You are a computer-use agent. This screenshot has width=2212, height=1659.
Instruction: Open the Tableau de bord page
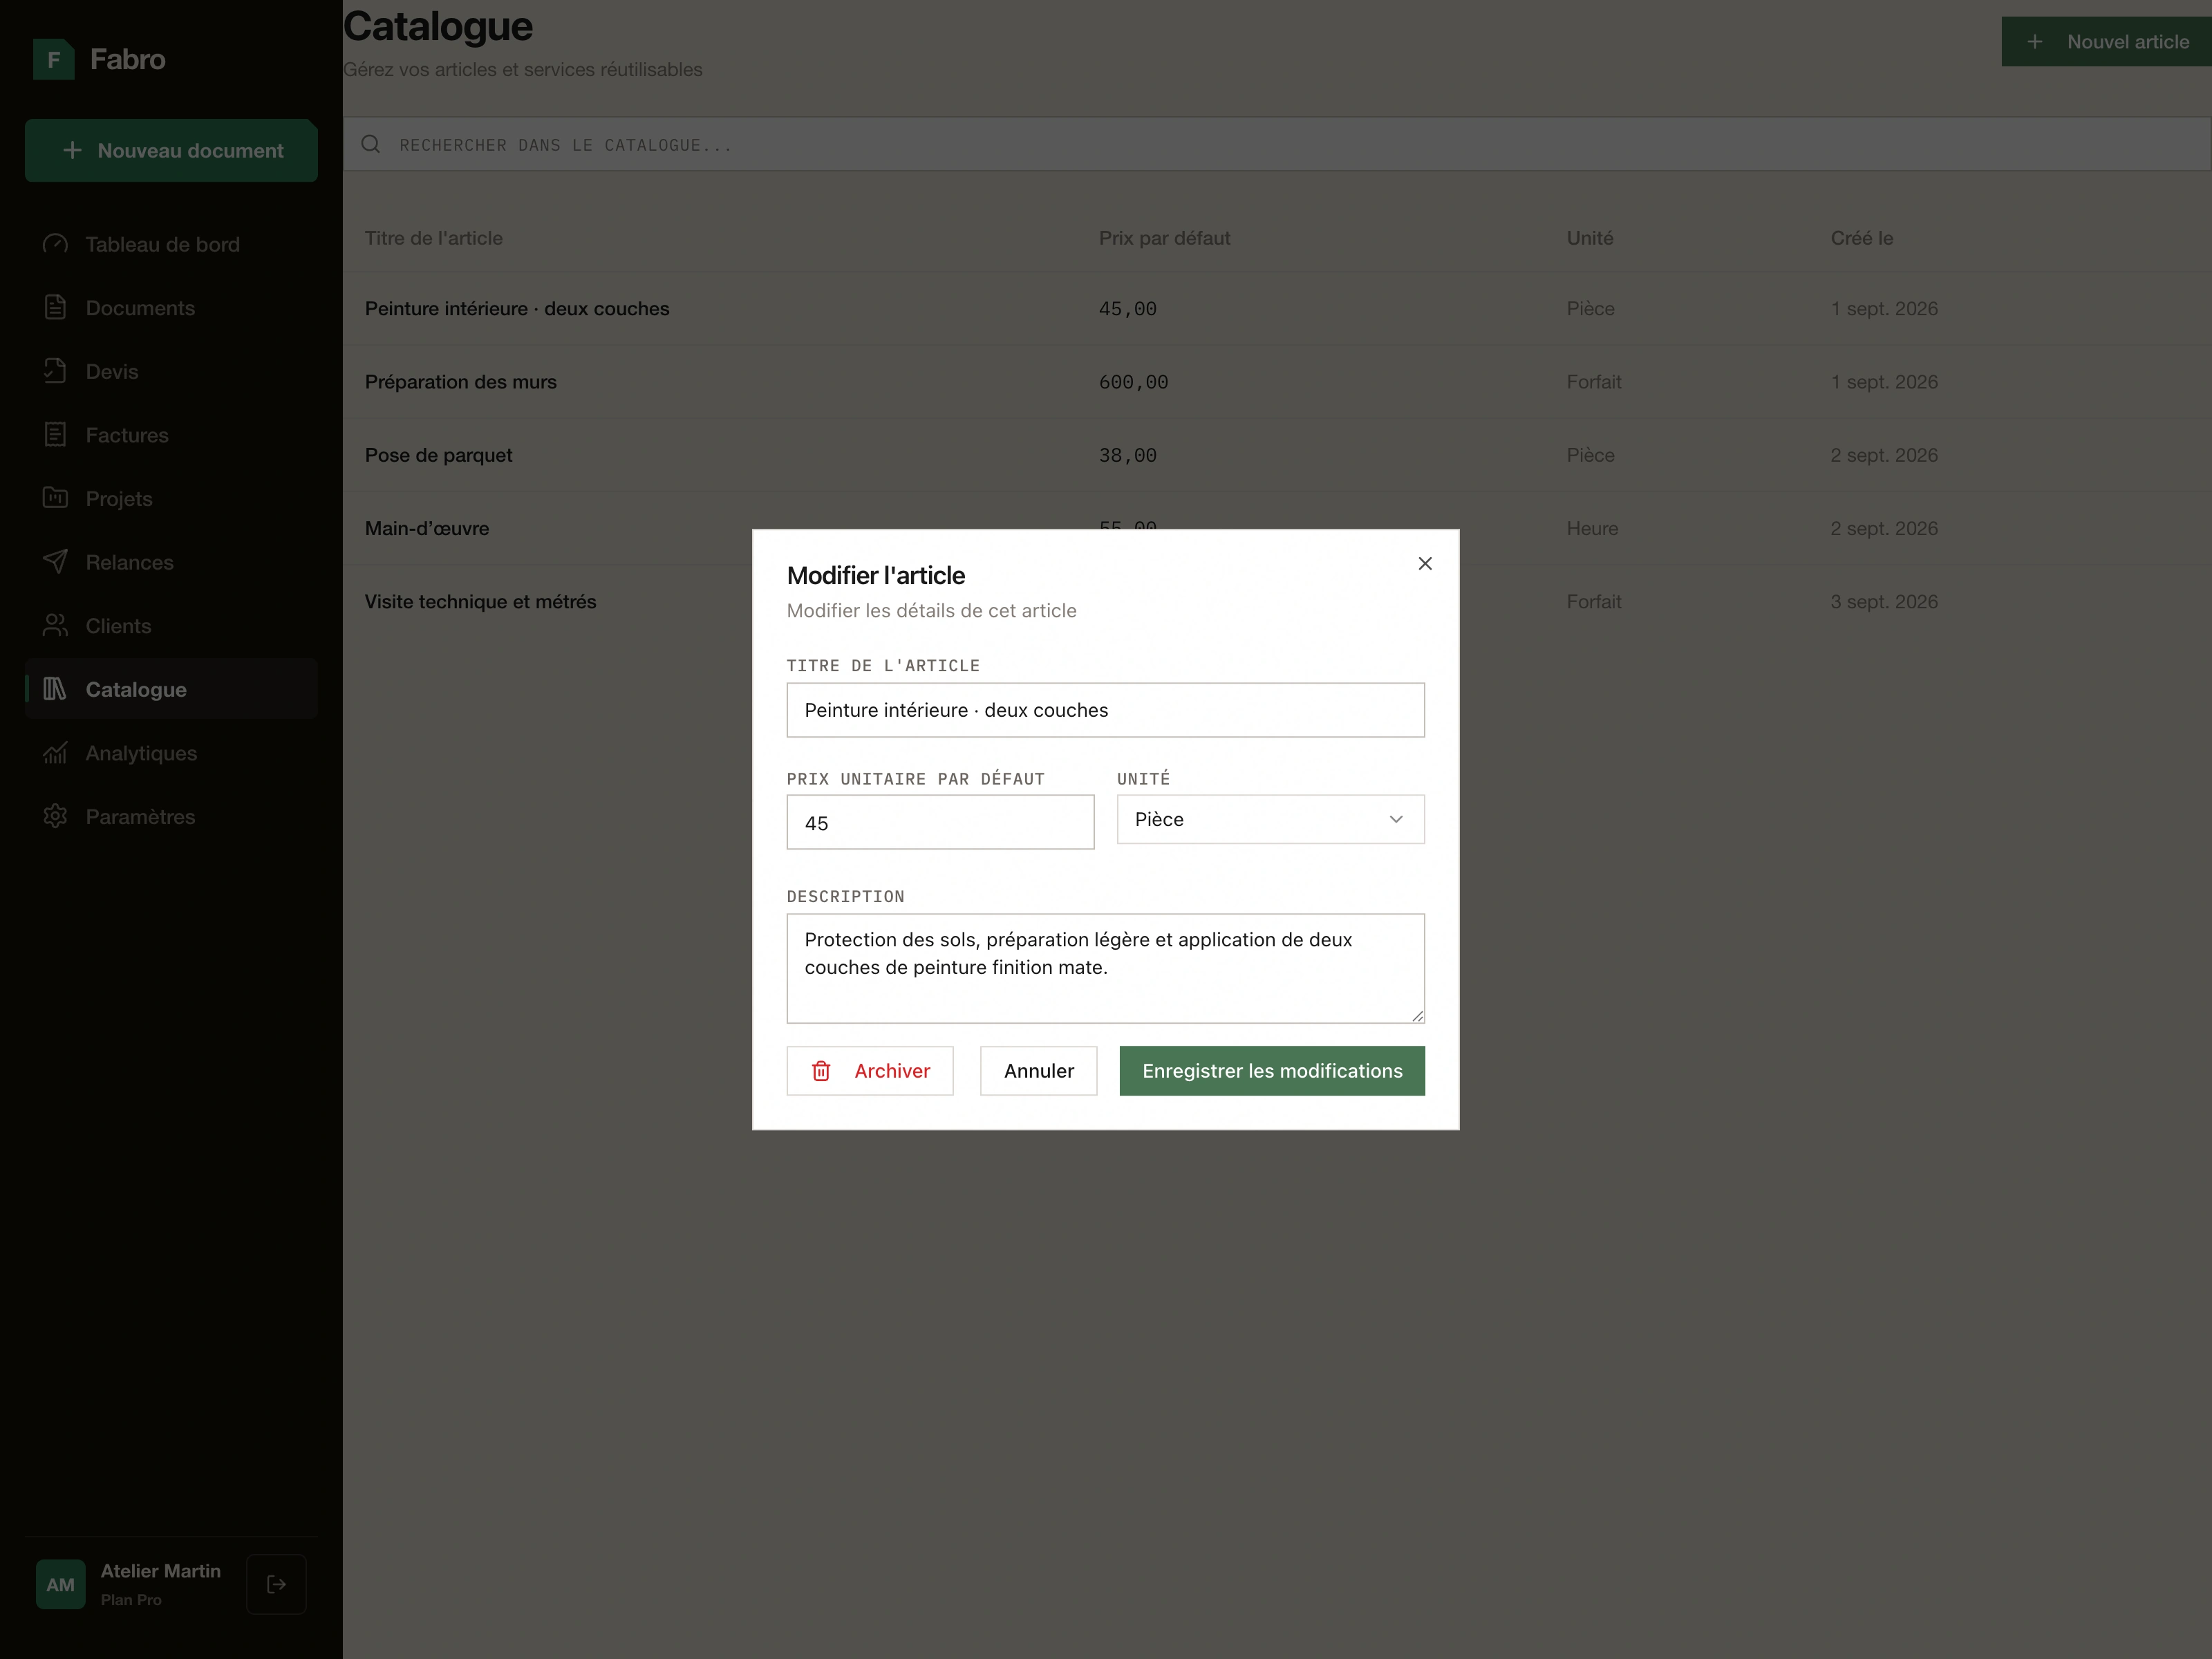point(171,244)
